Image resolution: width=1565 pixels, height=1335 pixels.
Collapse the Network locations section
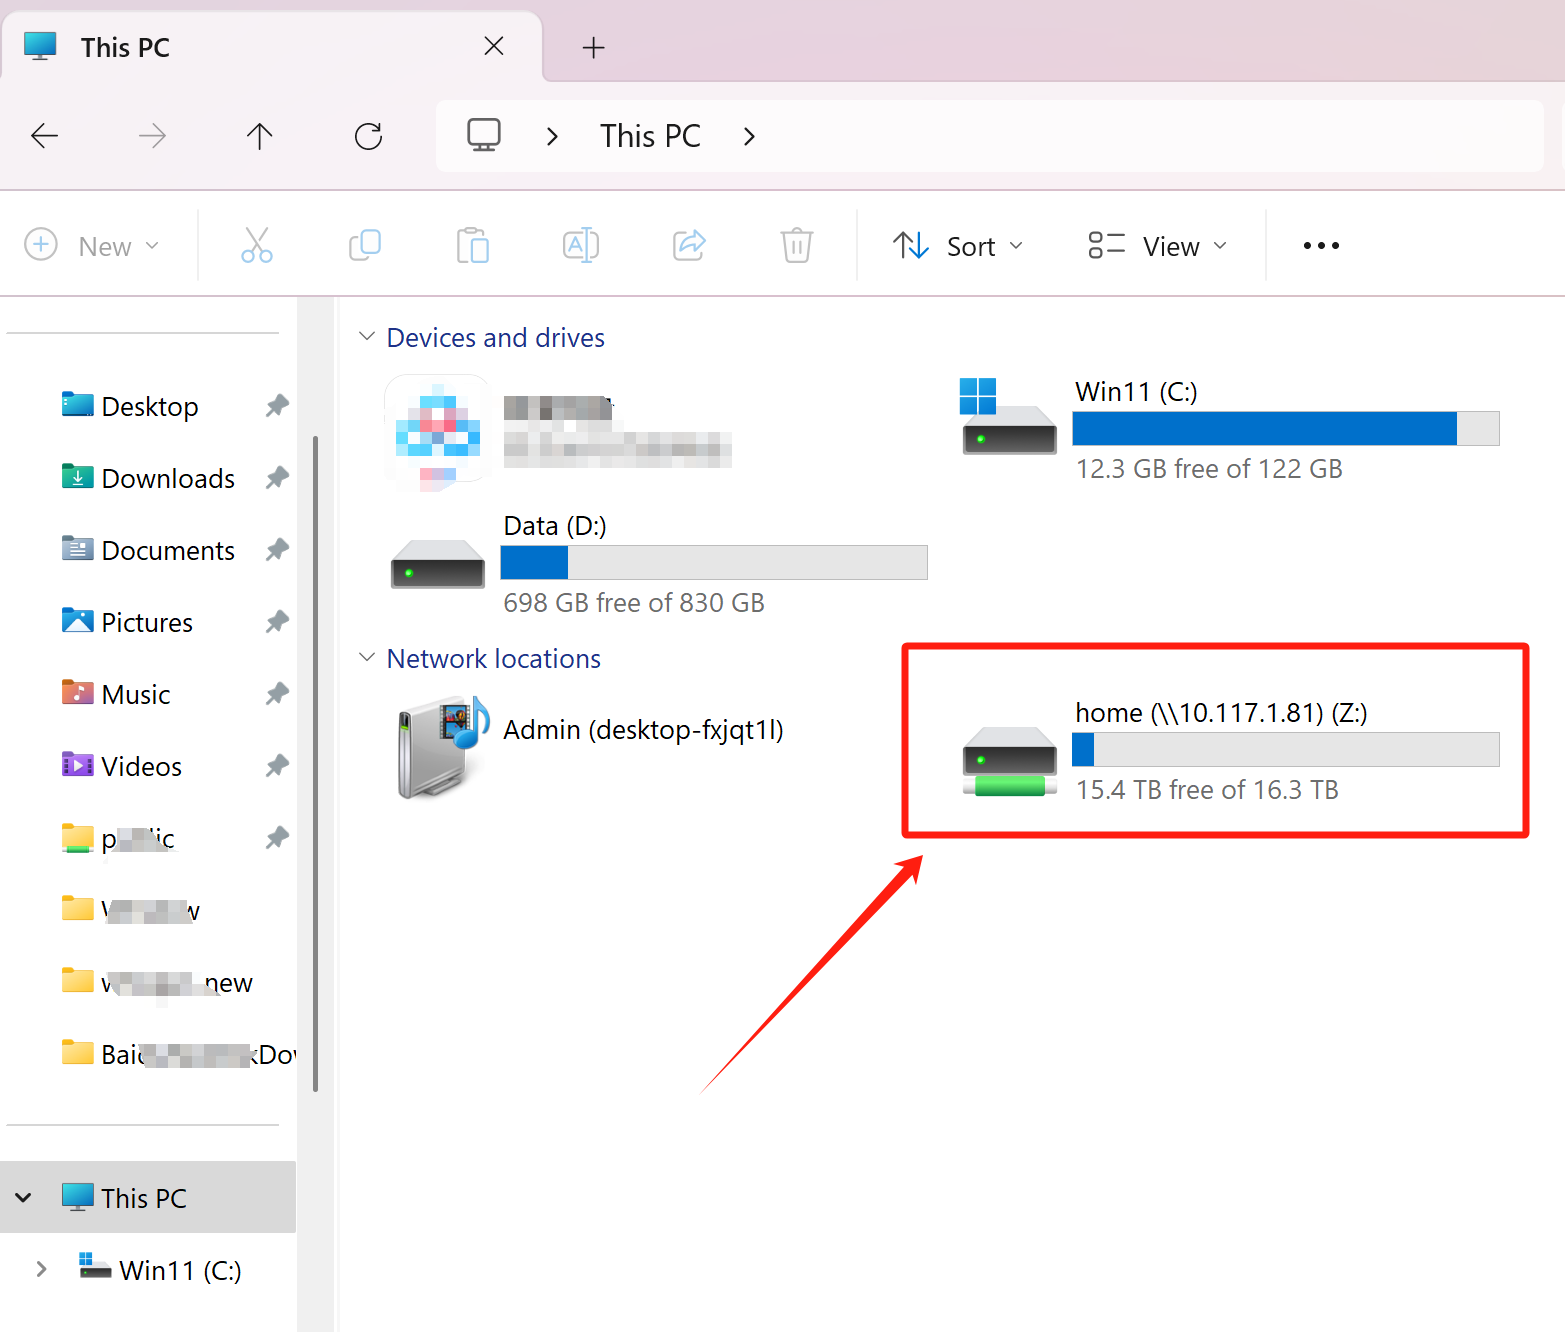pos(367,658)
